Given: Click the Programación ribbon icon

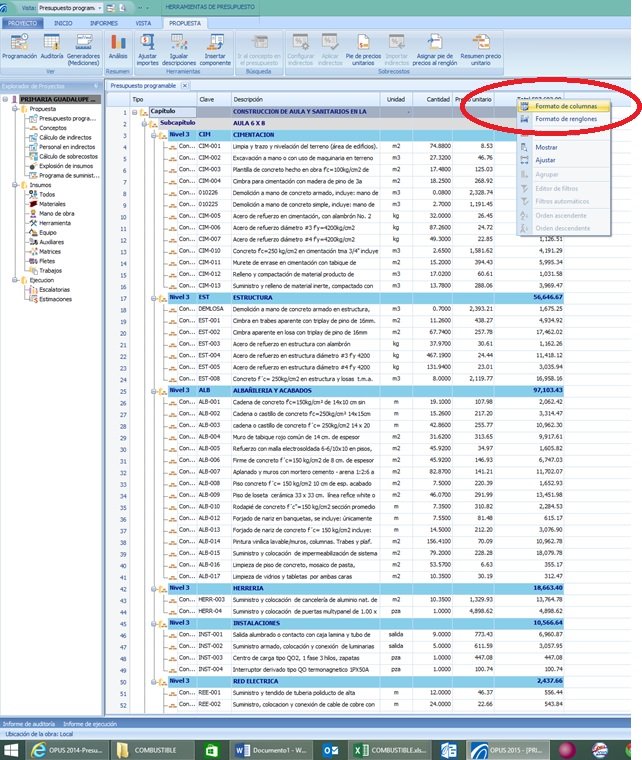Looking at the screenshot, I should [18, 44].
